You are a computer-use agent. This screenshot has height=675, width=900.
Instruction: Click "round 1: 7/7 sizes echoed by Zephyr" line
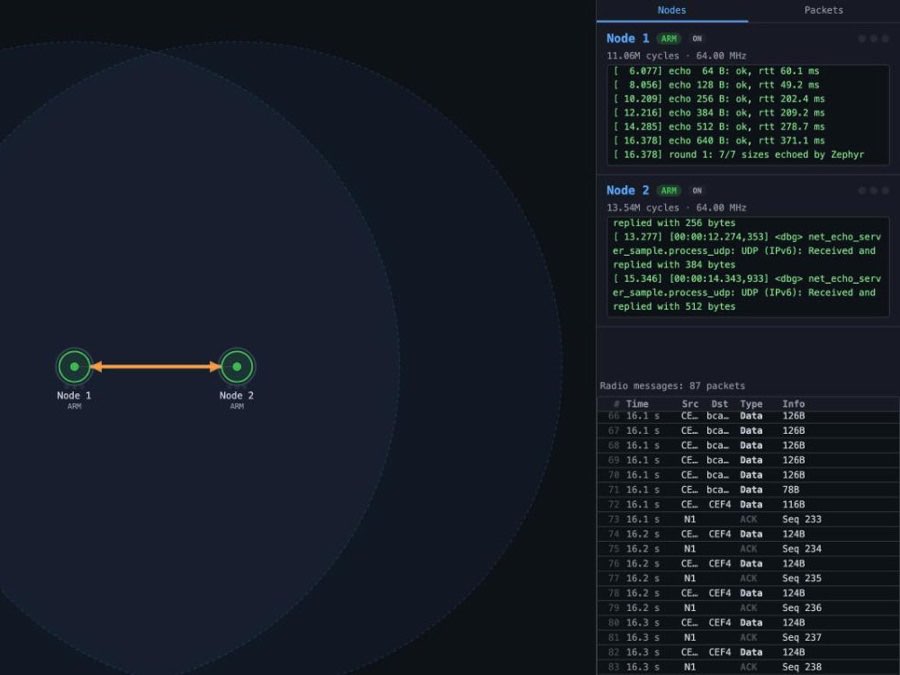[738, 154]
